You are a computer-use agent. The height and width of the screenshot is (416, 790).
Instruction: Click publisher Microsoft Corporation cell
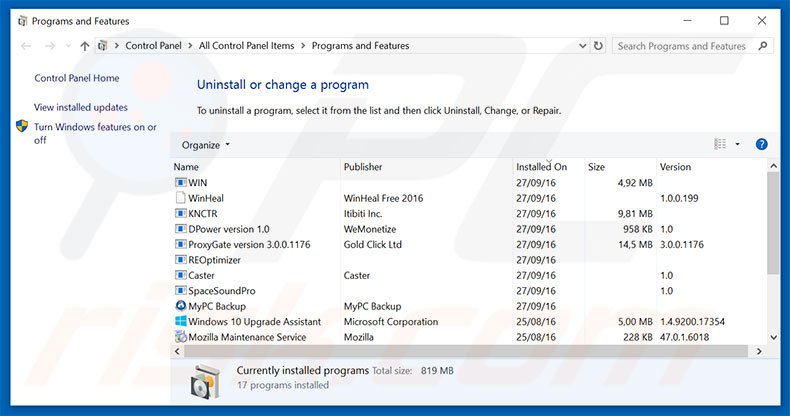click(390, 321)
